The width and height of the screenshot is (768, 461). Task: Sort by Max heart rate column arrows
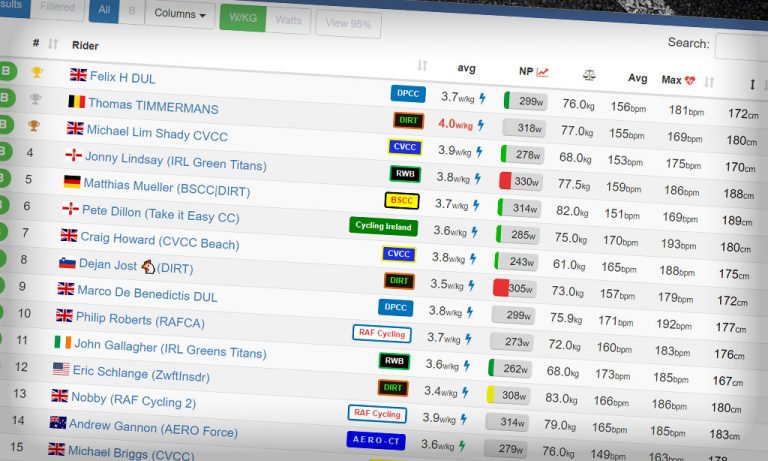pyautogui.click(x=710, y=83)
